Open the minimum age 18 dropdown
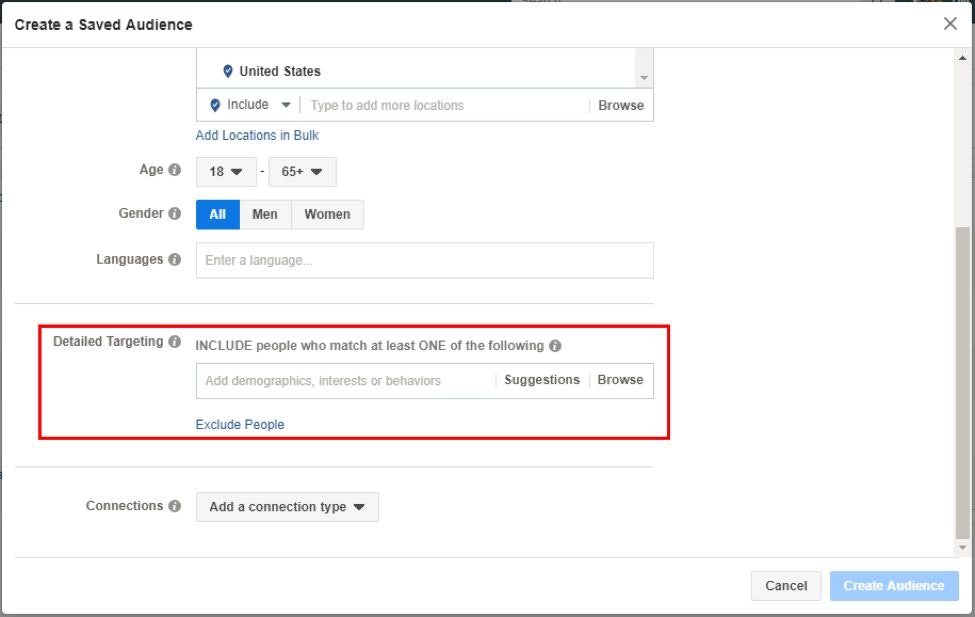This screenshot has height=617, width=975. click(x=226, y=172)
